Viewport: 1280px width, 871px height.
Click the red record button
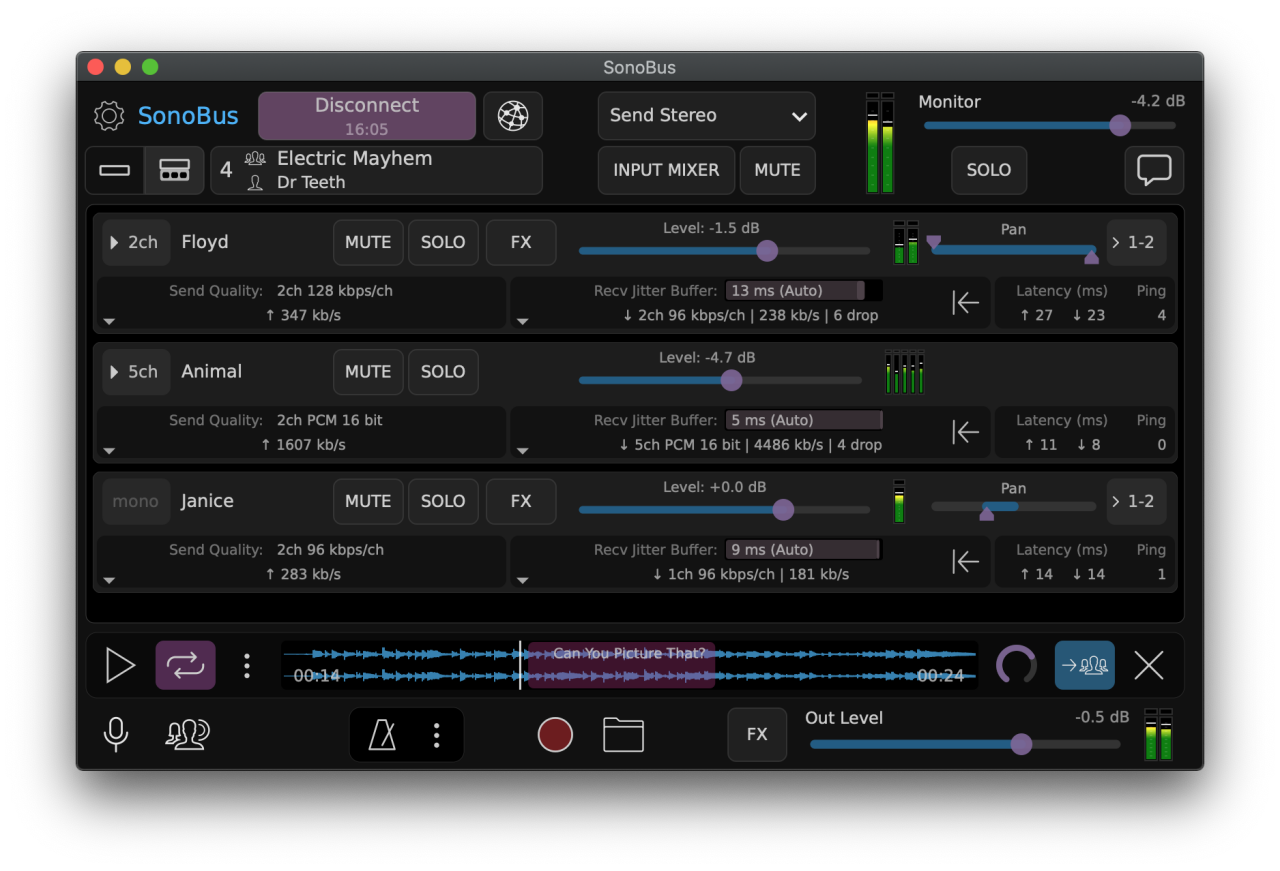555,735
